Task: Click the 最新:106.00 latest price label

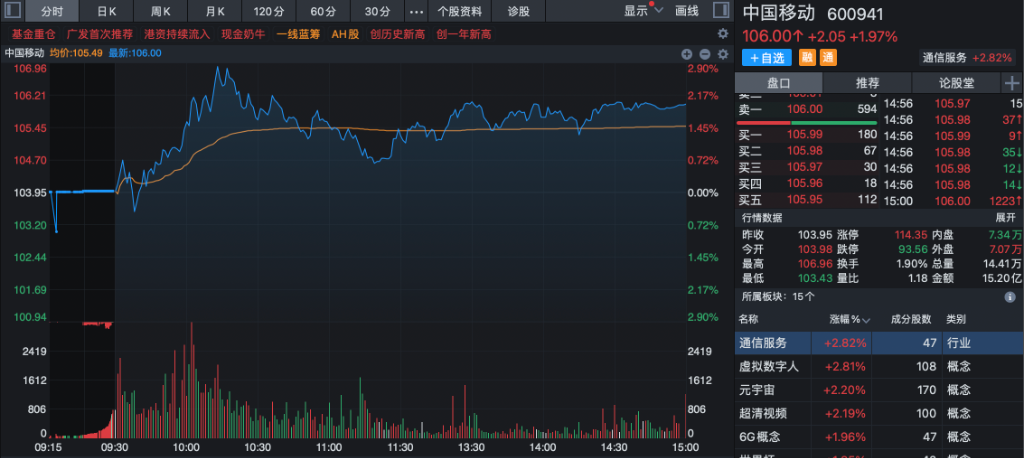Action: 135,54
